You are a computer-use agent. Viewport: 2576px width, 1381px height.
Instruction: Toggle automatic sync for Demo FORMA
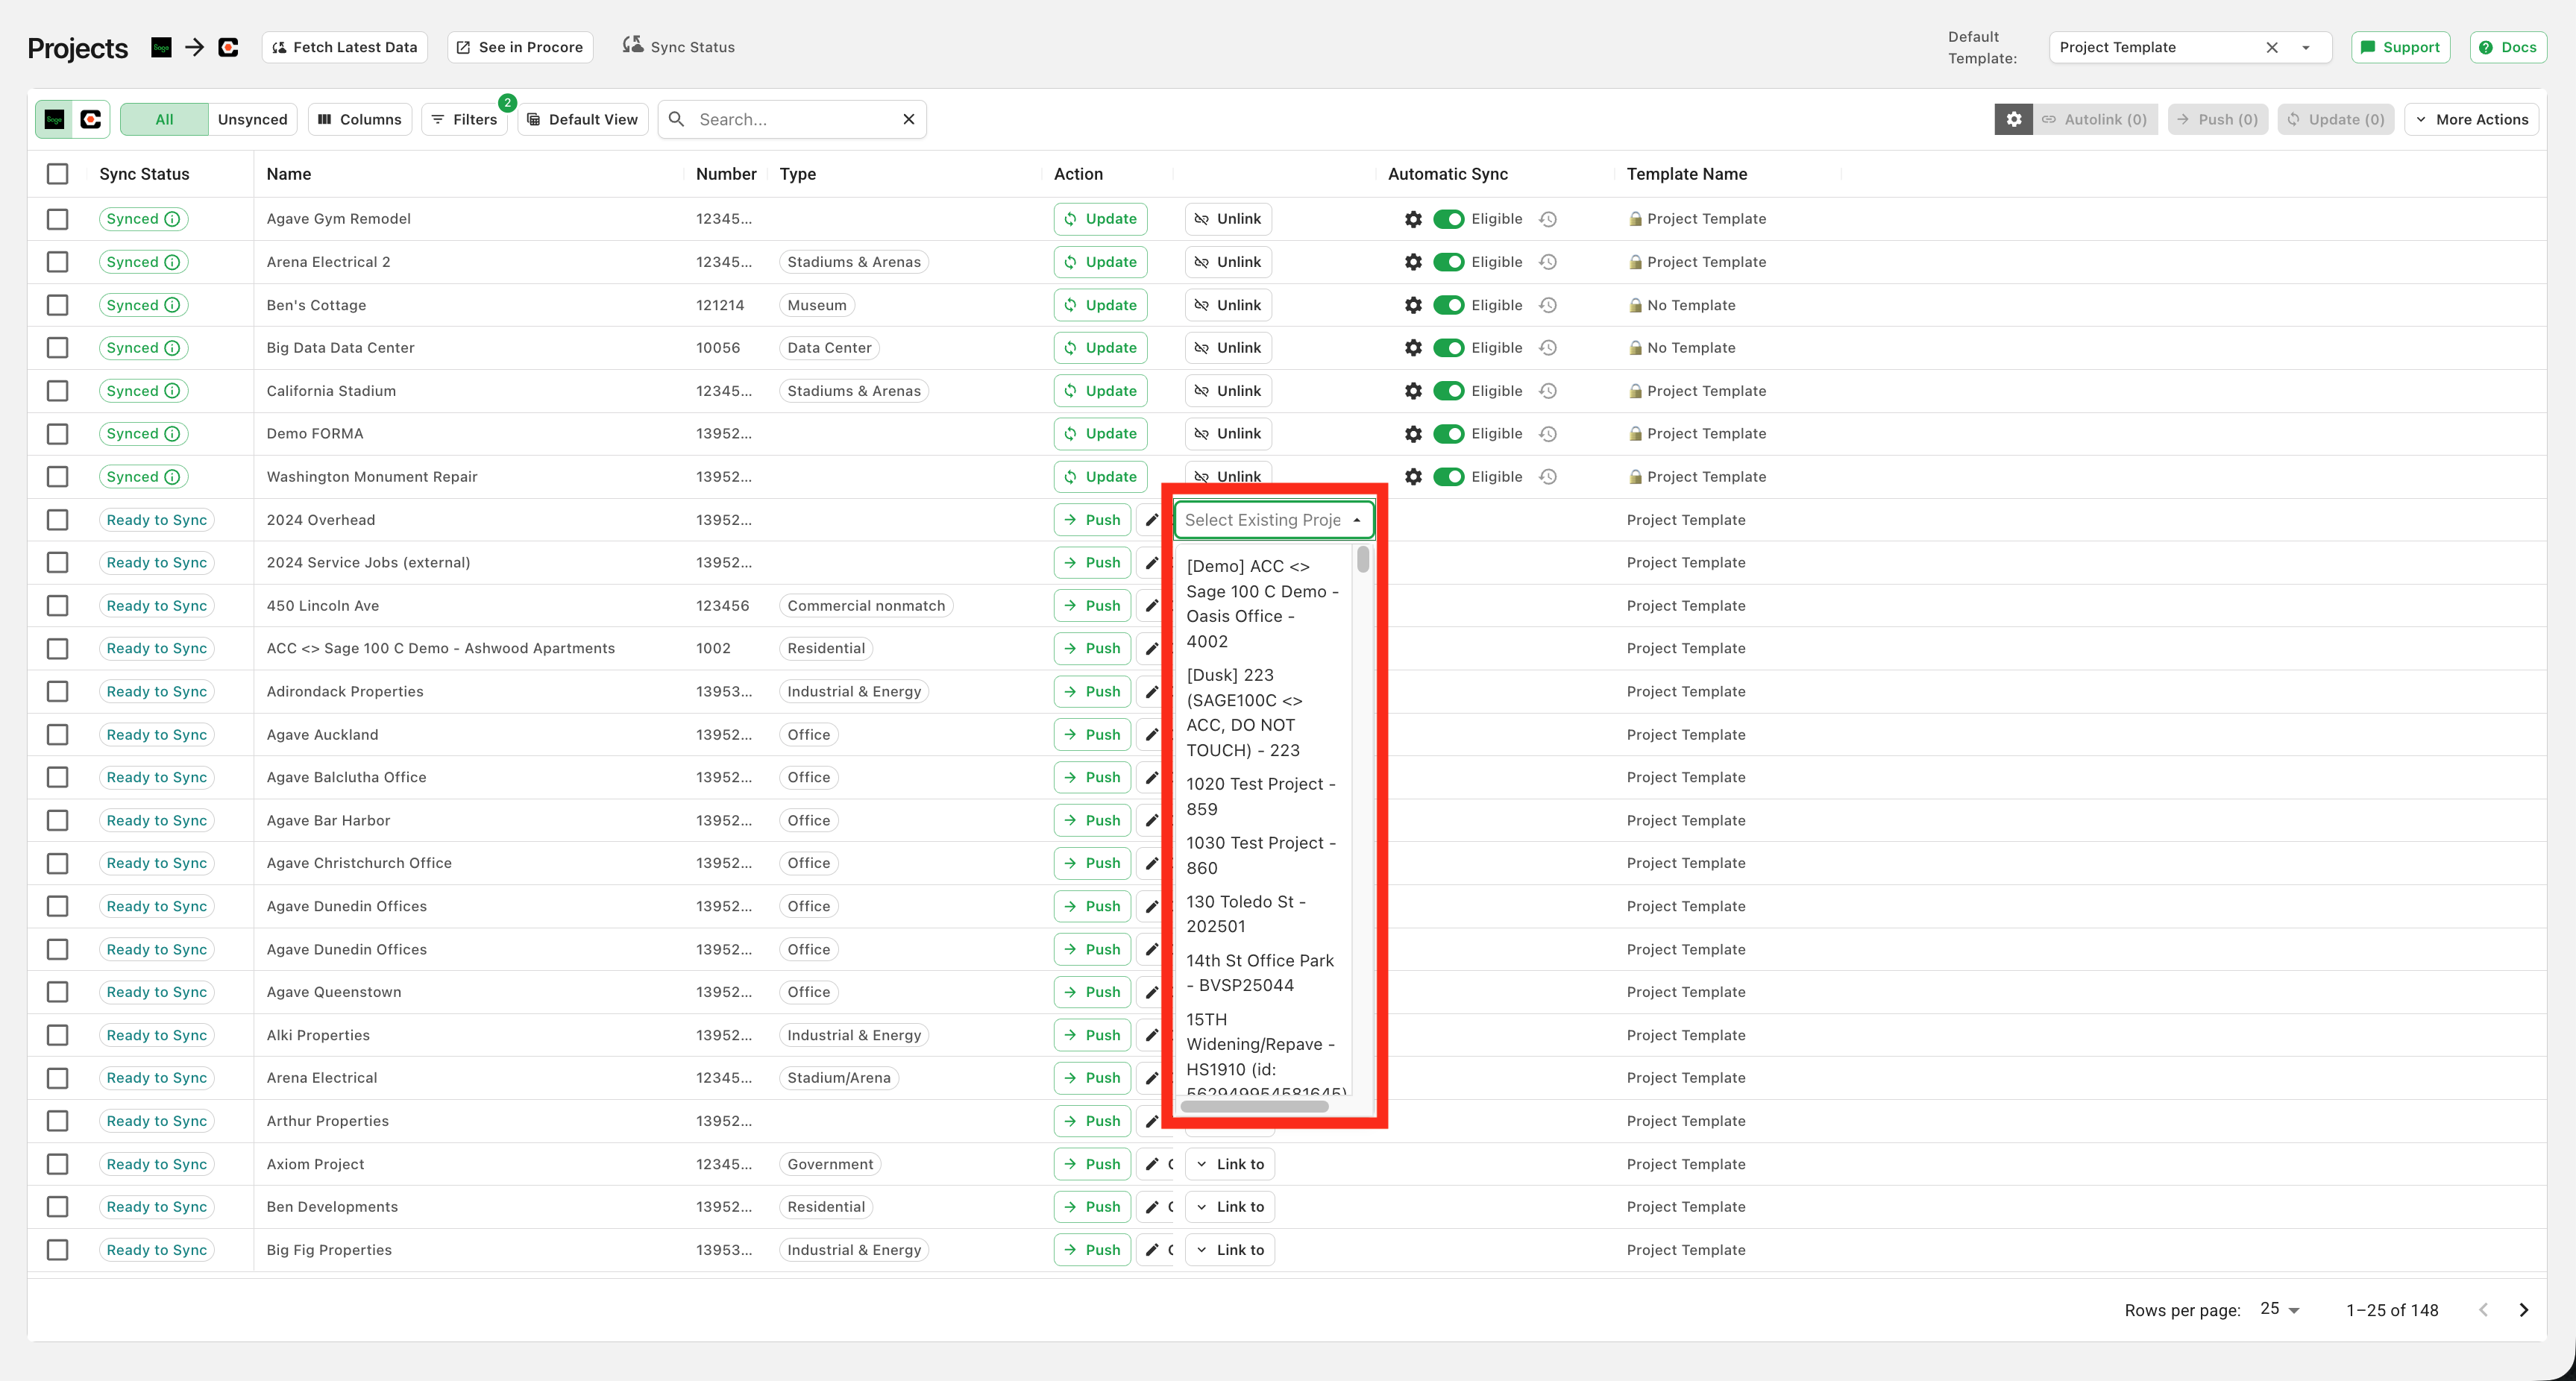pyautogui.click(x=1448, y=434)
